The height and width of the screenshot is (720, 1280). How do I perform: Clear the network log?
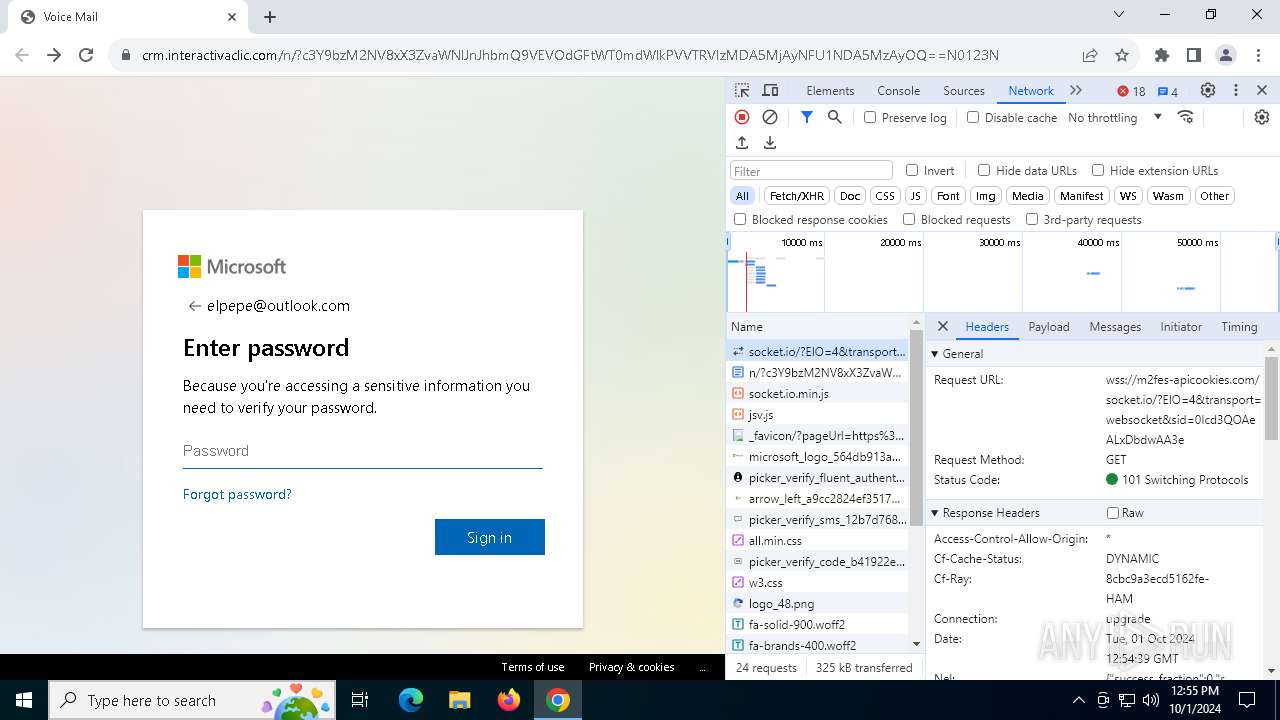click(x=770, y=117)
